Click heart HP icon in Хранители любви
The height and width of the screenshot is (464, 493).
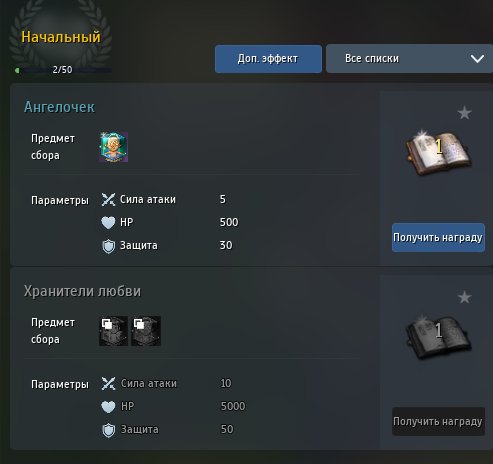[x=108, y=406]
